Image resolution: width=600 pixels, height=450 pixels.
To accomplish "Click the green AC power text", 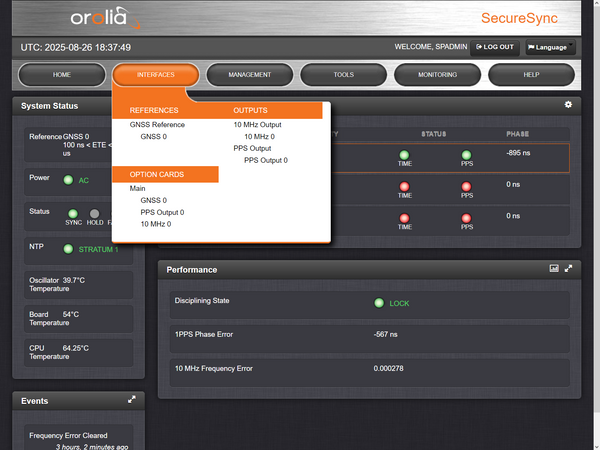I will tap(83, 181).
